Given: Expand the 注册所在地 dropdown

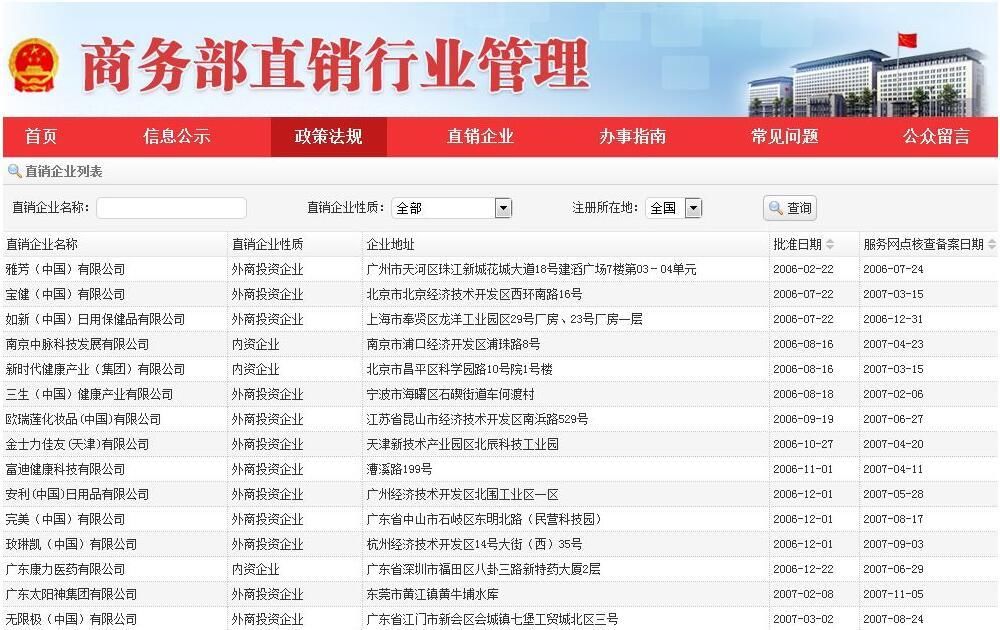Looking at the screenshot, I should tap(692, 208).
